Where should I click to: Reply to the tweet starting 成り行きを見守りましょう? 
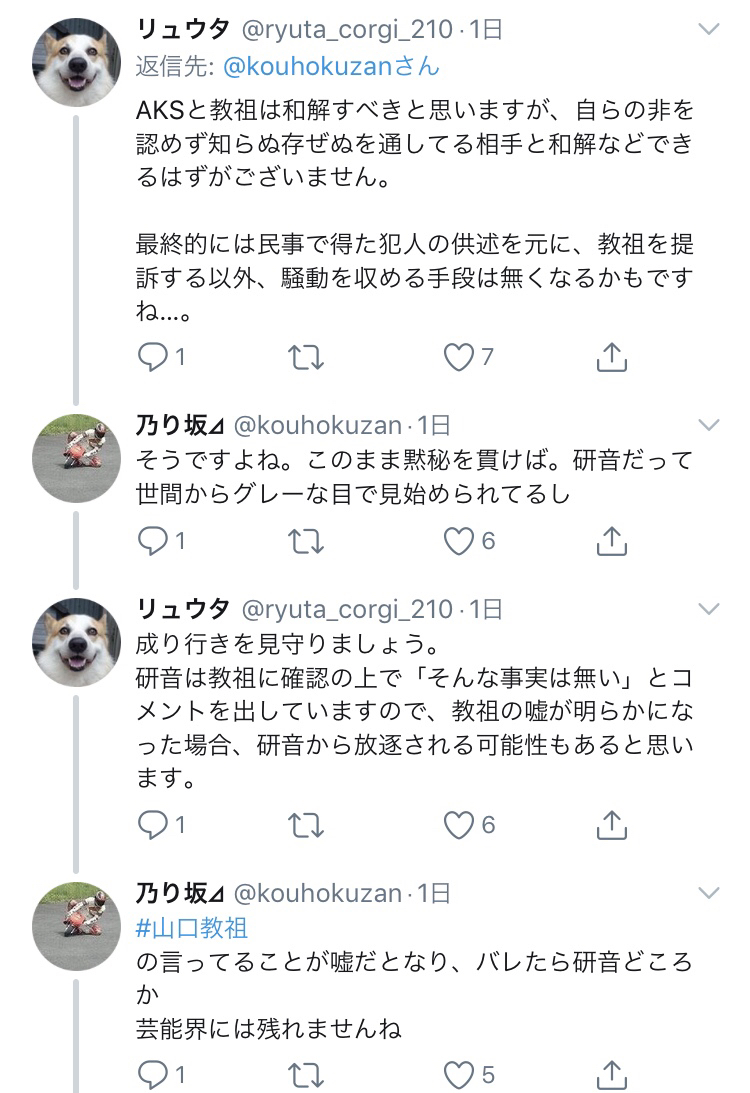pyautogui.click(x=153, y=825)
